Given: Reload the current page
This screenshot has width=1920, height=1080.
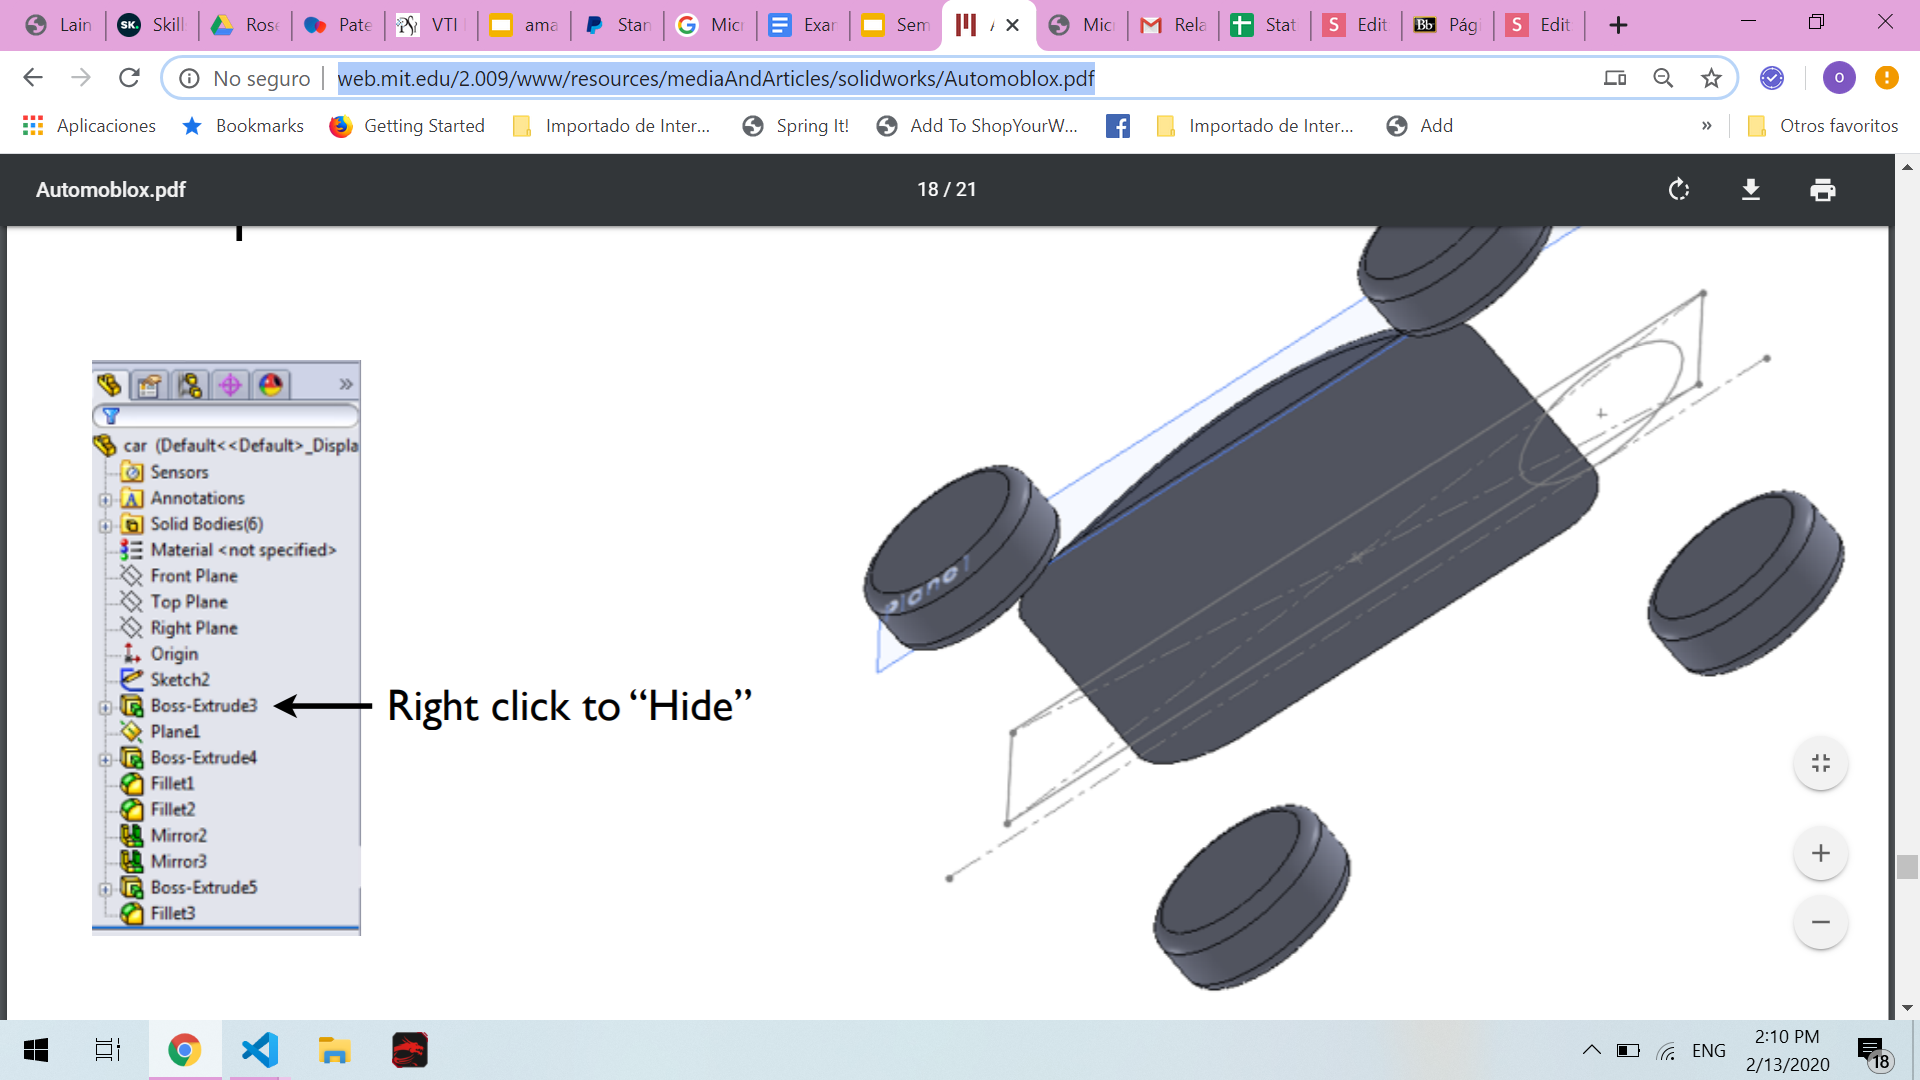Looking at the screenshot, I should (x=129, y=78).
